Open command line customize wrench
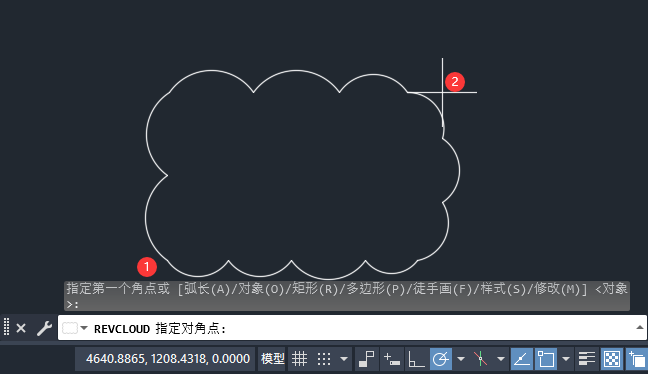This screenshot has height=374, width=648. pos(44,329)
